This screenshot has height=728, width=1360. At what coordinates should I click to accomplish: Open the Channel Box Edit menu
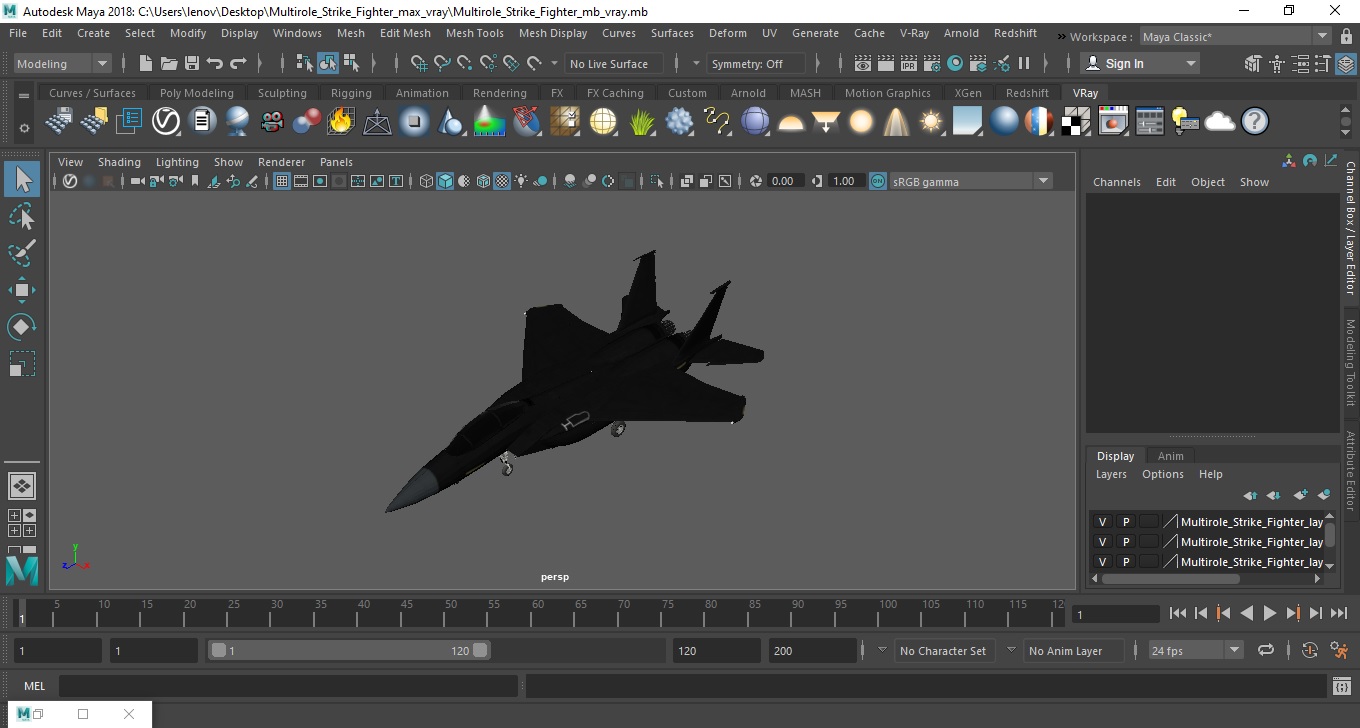pos(1165,182)
